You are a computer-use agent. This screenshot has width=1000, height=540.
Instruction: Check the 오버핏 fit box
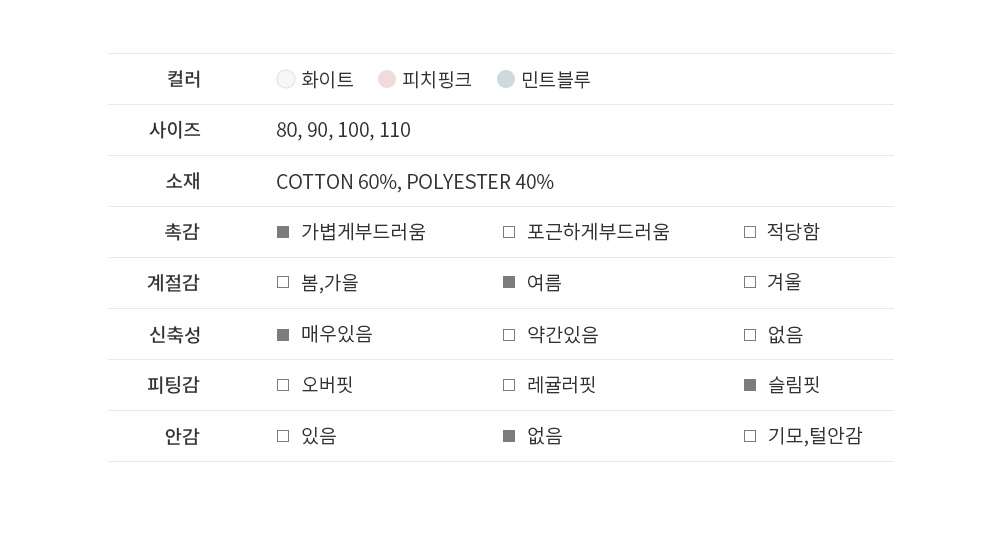point(283,385)
